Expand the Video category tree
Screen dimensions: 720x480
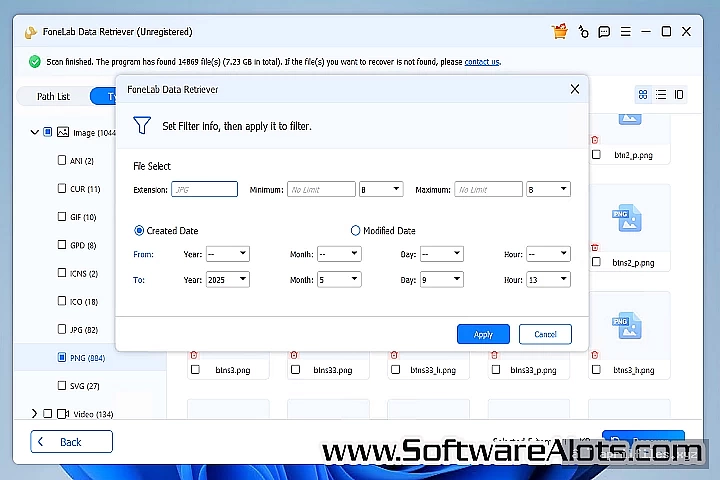pos(34,414)
